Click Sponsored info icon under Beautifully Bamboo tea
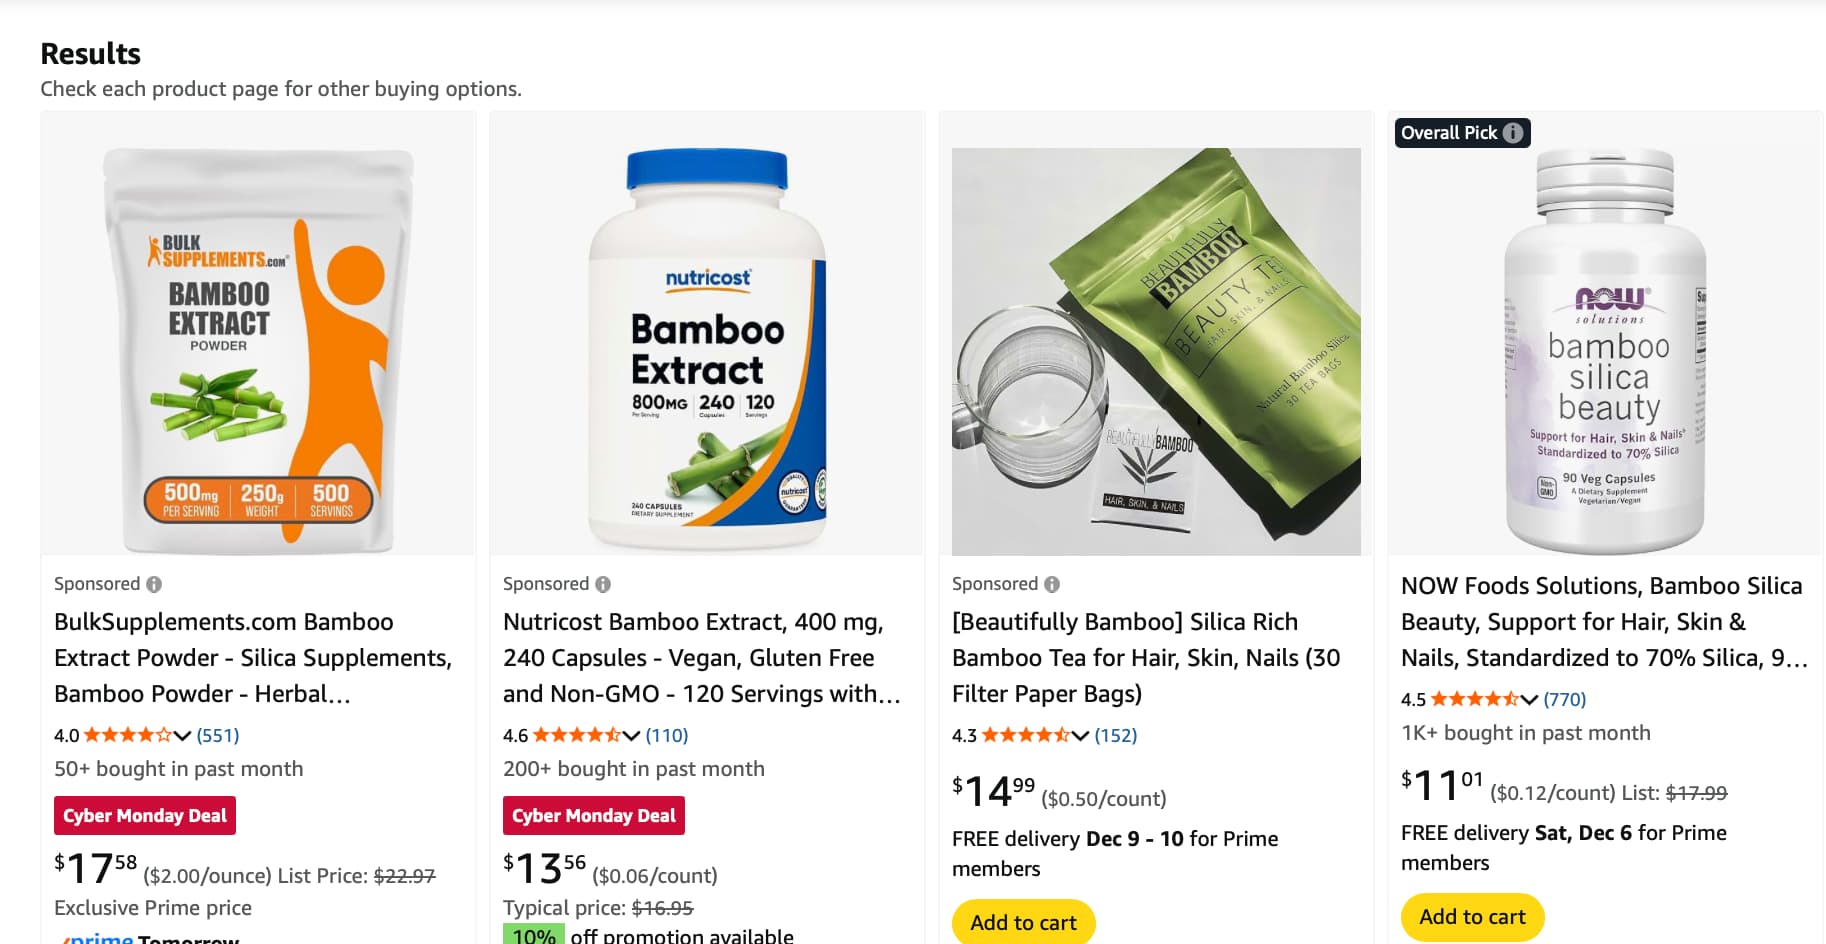 point(1052,584)
